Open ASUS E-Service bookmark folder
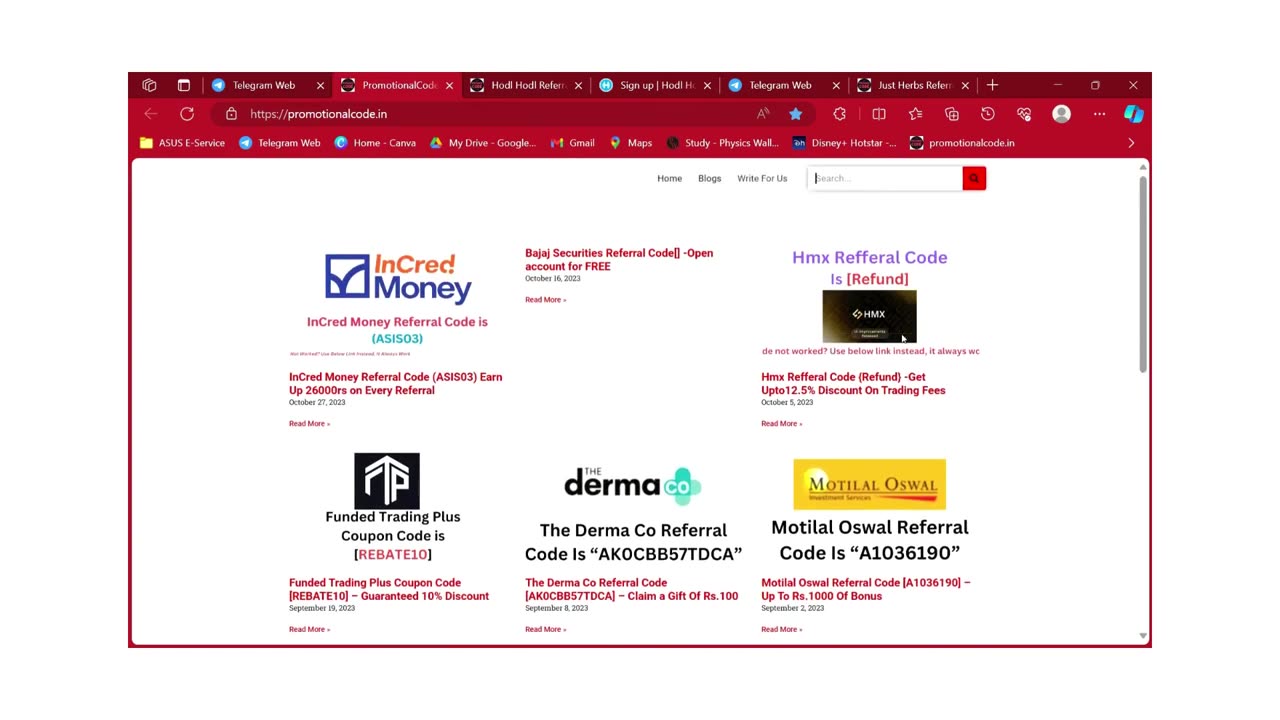 (182, 143)
